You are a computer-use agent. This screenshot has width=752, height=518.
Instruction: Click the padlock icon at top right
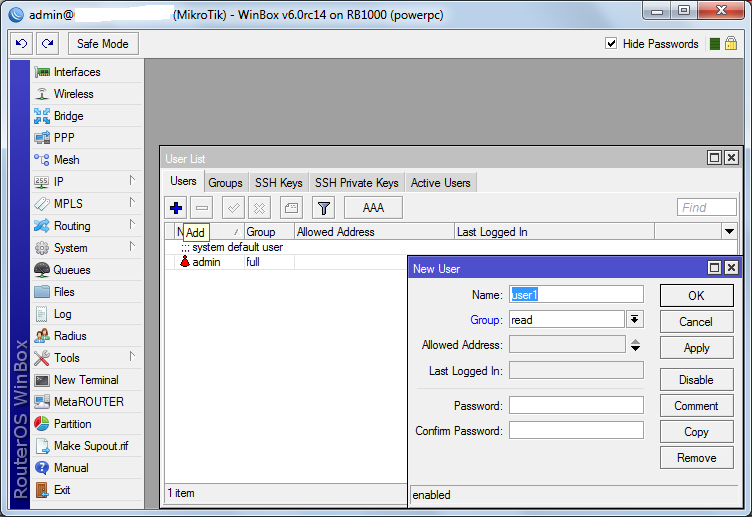(731, 44)
